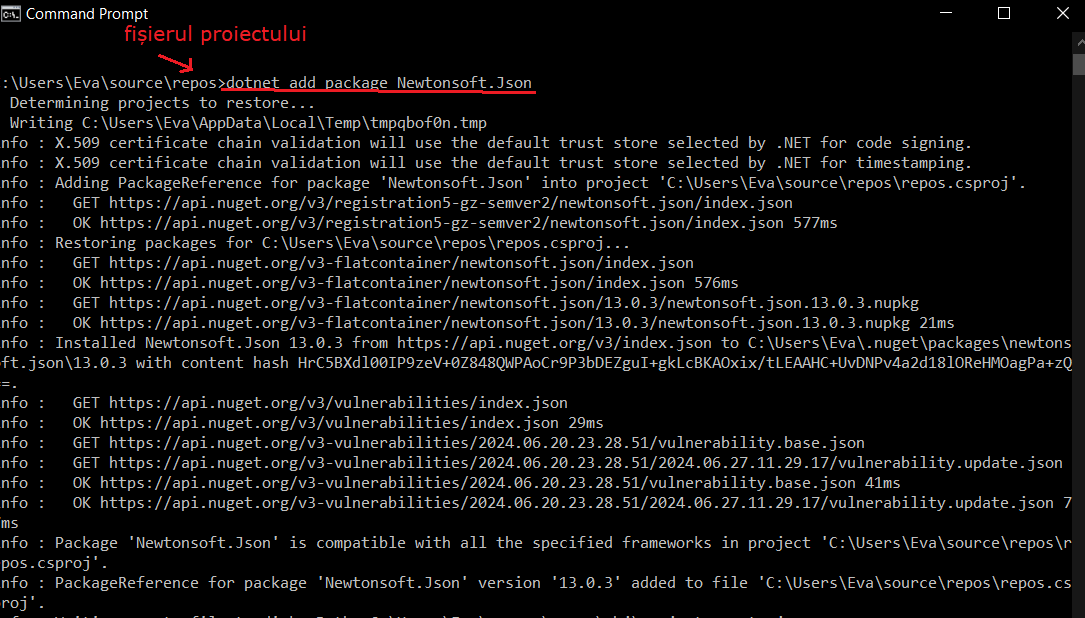Click the vulnerabilities/index.json GET URL

click(x=338, y=403)
